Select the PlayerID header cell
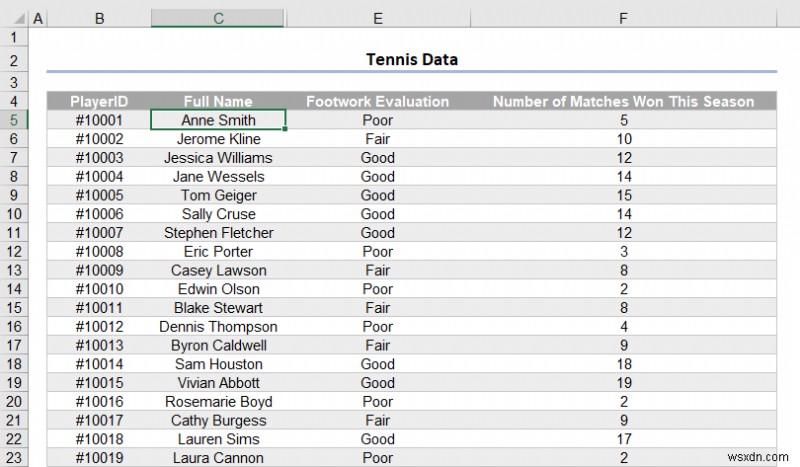800x467 pixels. coord(99,101)
